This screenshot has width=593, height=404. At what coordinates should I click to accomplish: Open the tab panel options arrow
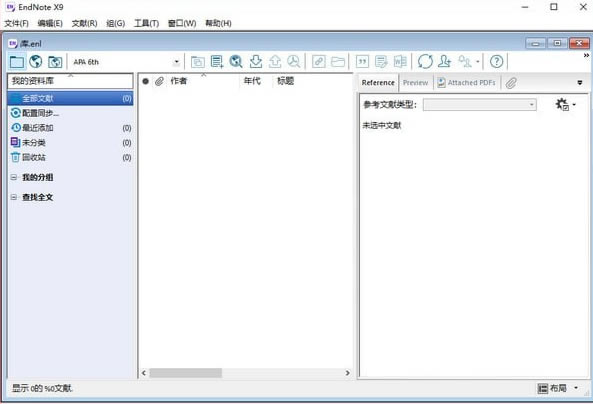pos(580,82)
